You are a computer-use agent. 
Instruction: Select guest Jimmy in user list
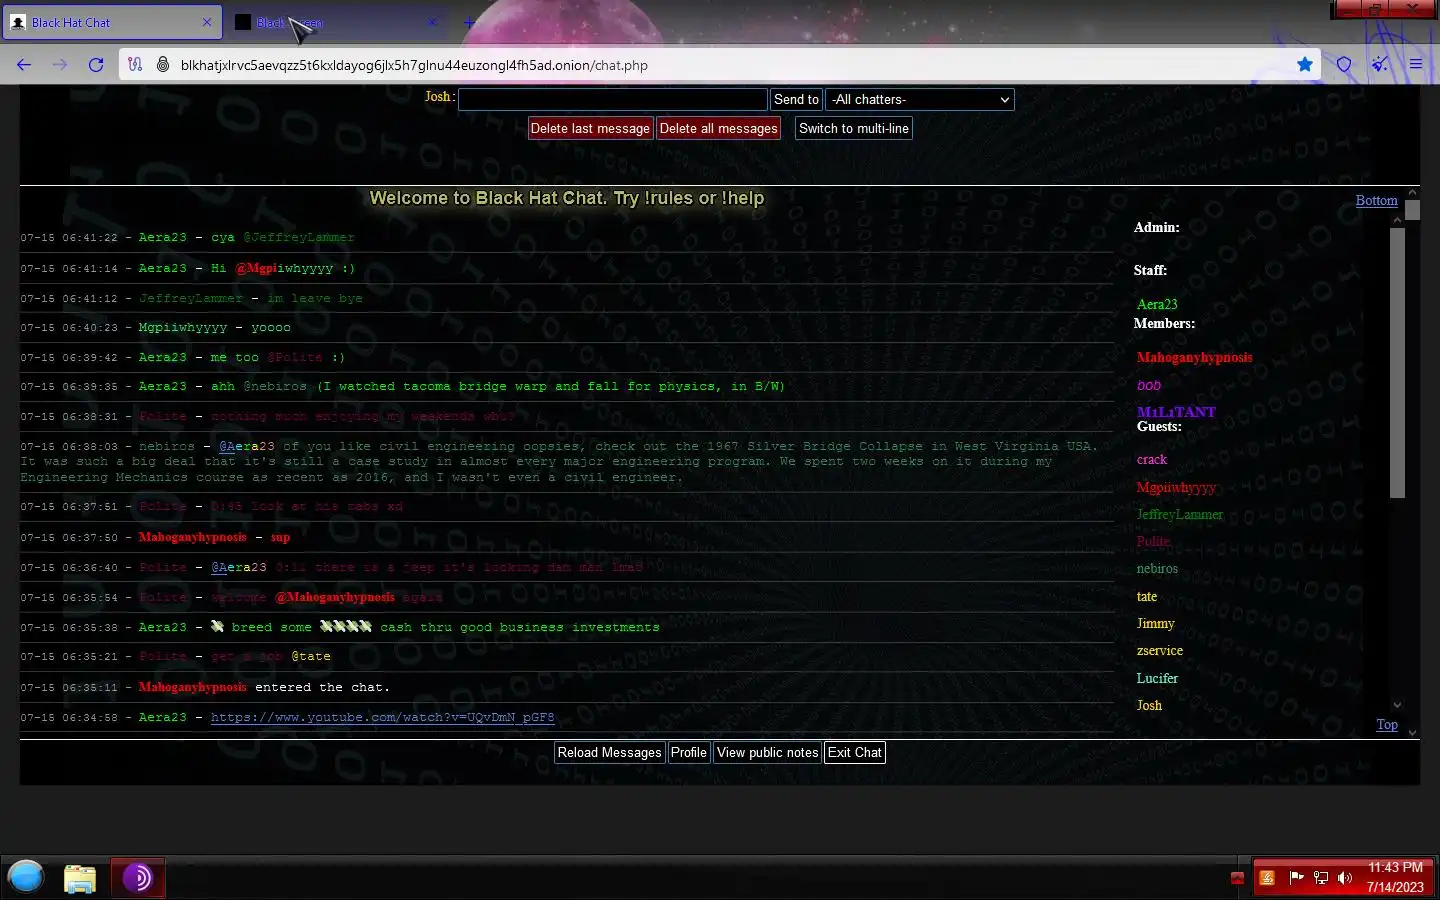tap(1155, 623)
